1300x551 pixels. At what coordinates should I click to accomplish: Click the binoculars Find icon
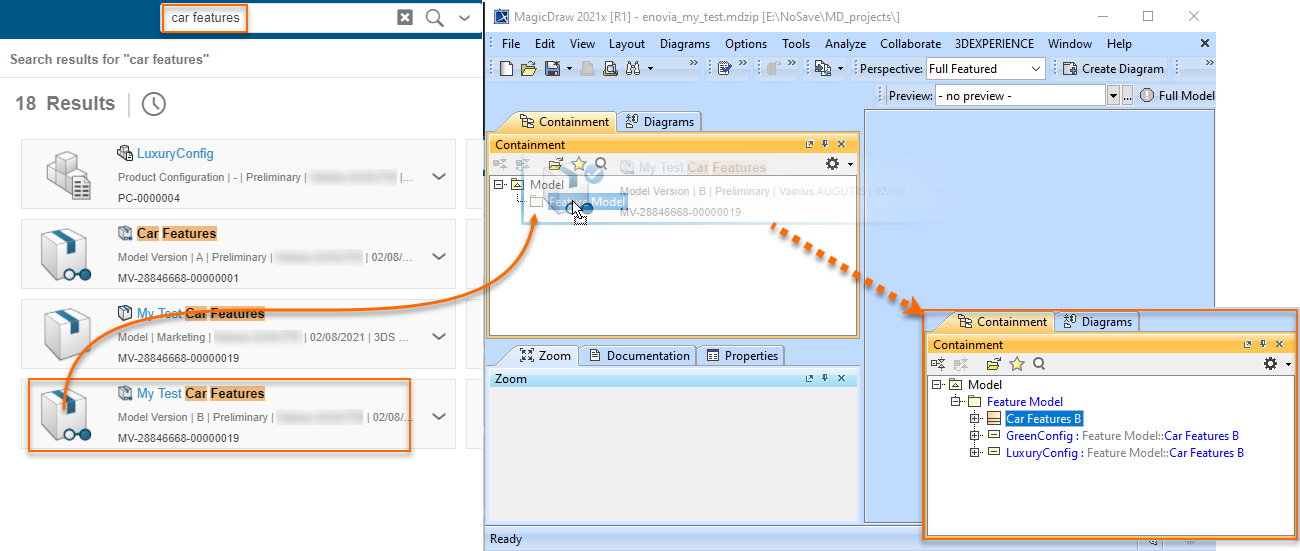coord(632,68)
